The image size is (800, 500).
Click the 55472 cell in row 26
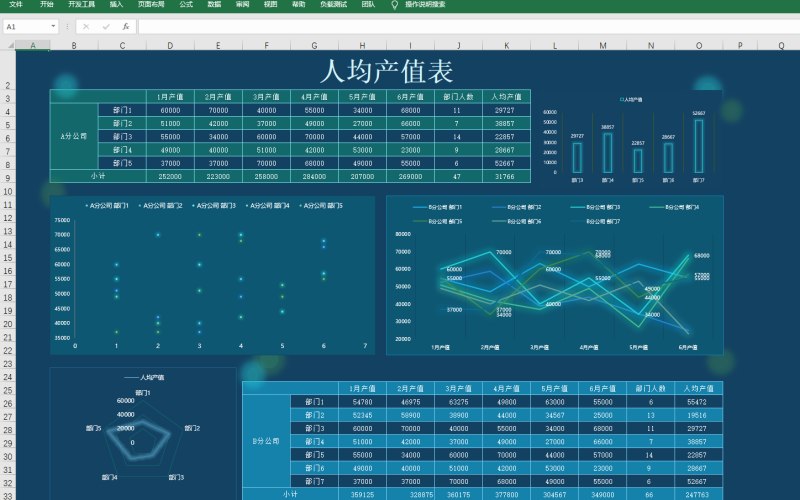697,402
